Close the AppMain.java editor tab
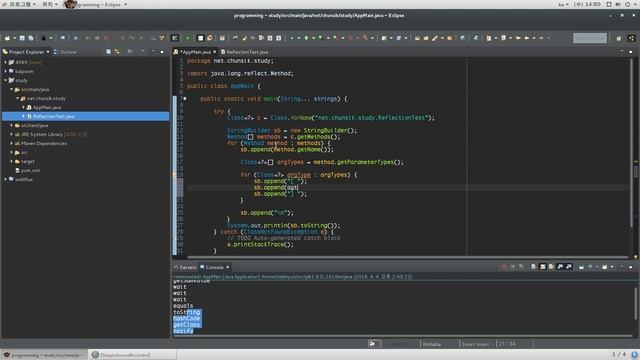 pos(214,52)
